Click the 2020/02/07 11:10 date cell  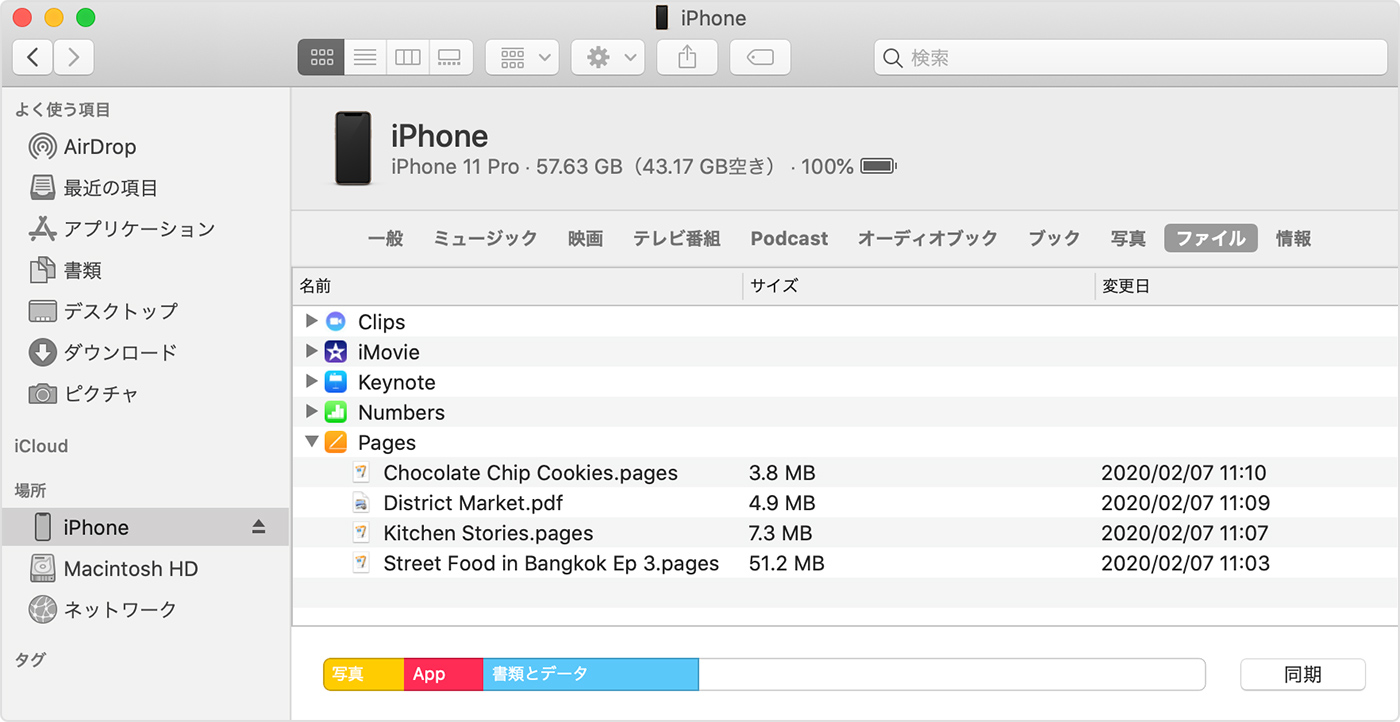point(1184,473)
